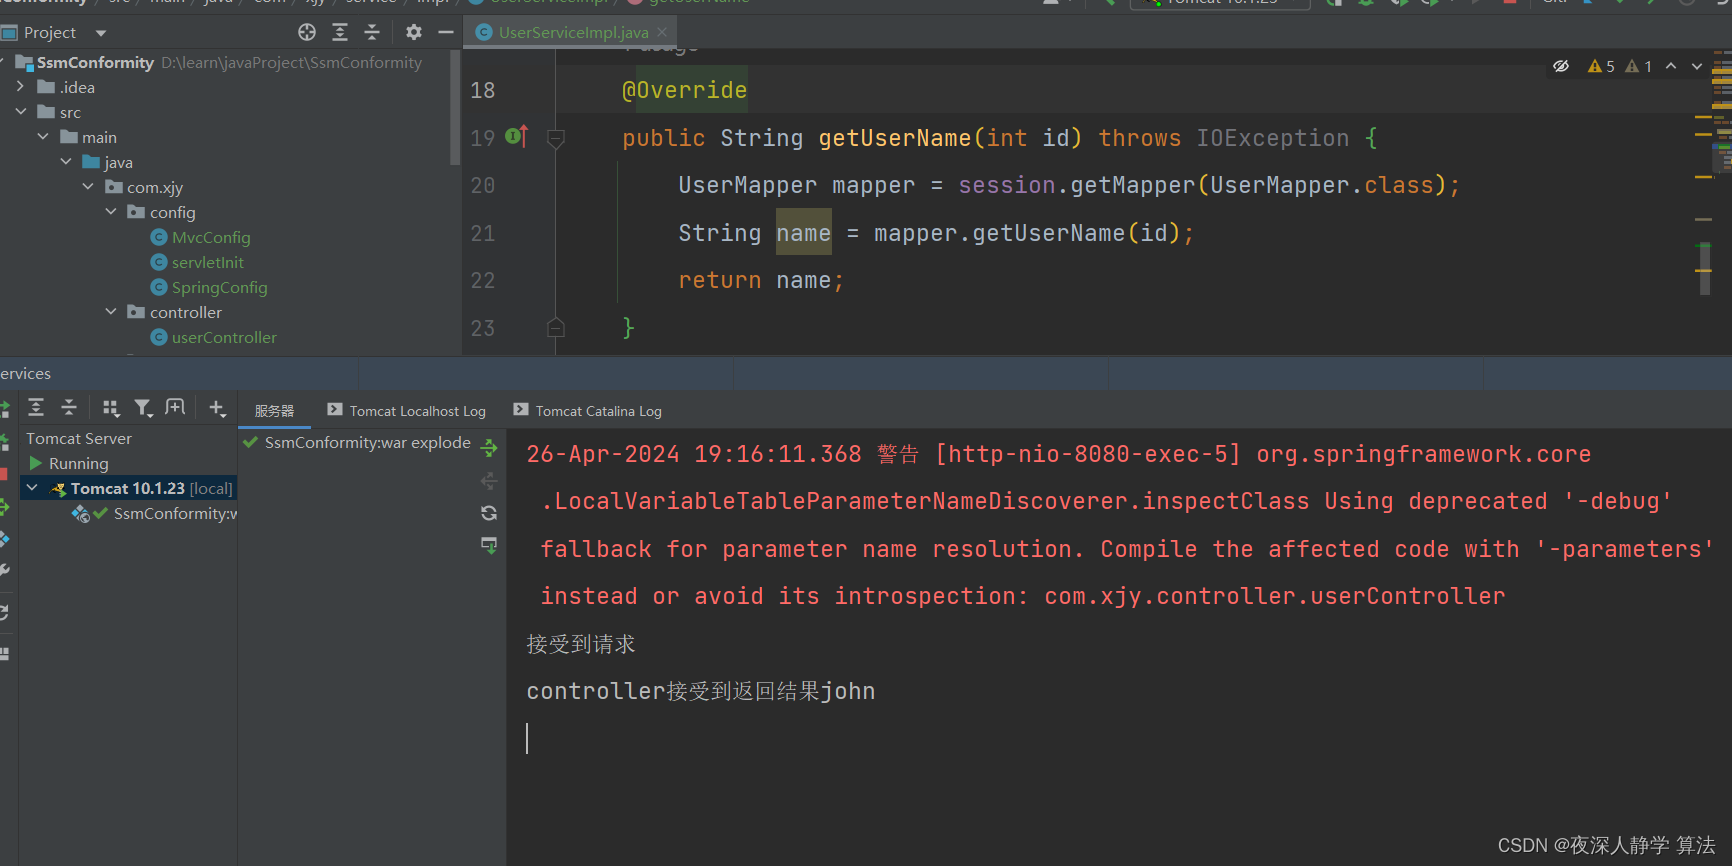
Task: Click the fold end marker on line 23
Action: pyautogui.click(x=556, y=328)
